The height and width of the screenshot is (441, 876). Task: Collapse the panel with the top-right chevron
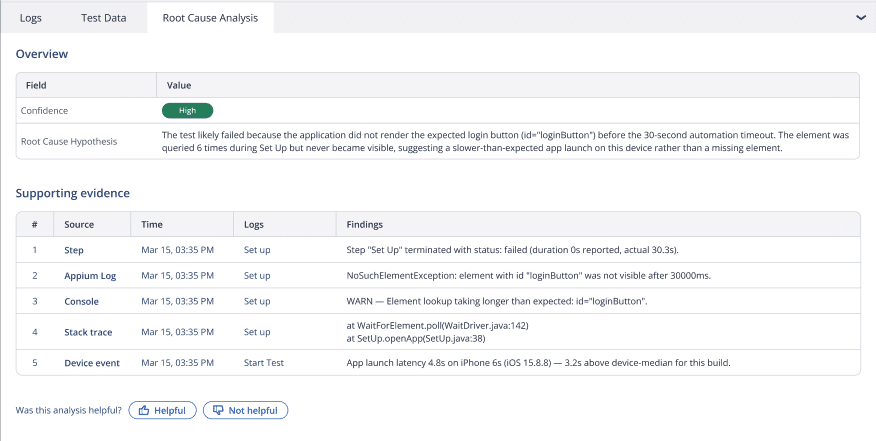pyautogui.click(x=860, y=18)
